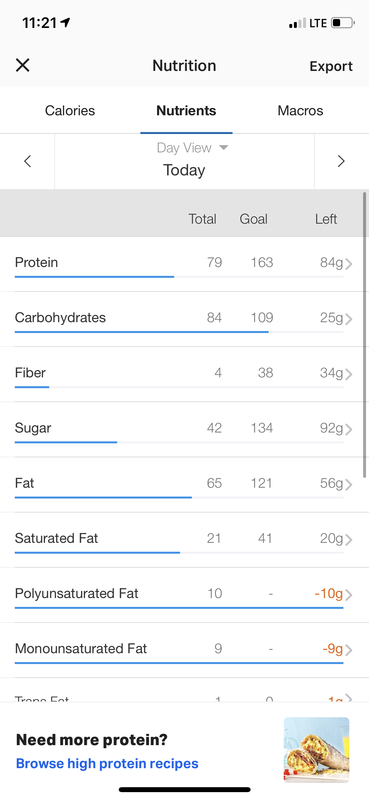
Task: Open Fat details chevron
Action: [349, 484]
